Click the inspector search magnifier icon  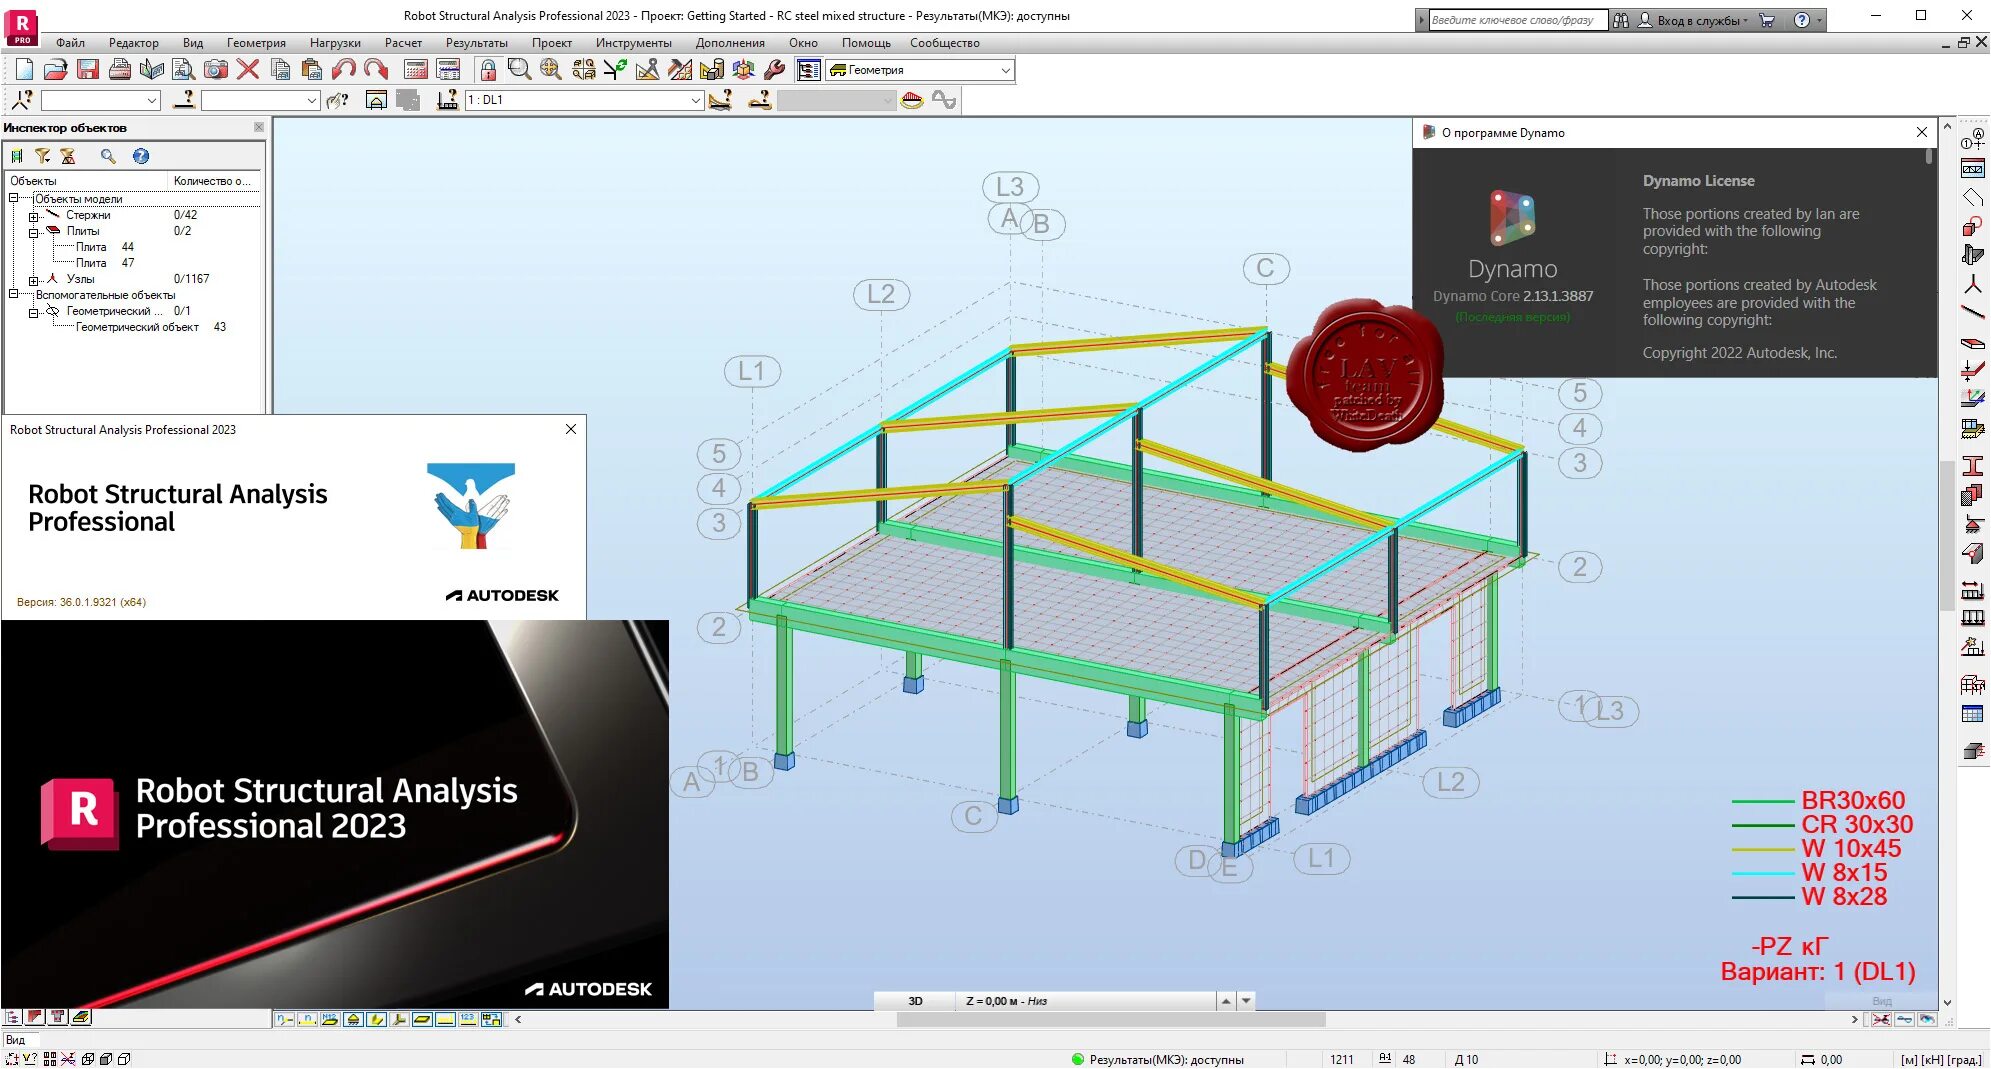click(x=108, y=156)
